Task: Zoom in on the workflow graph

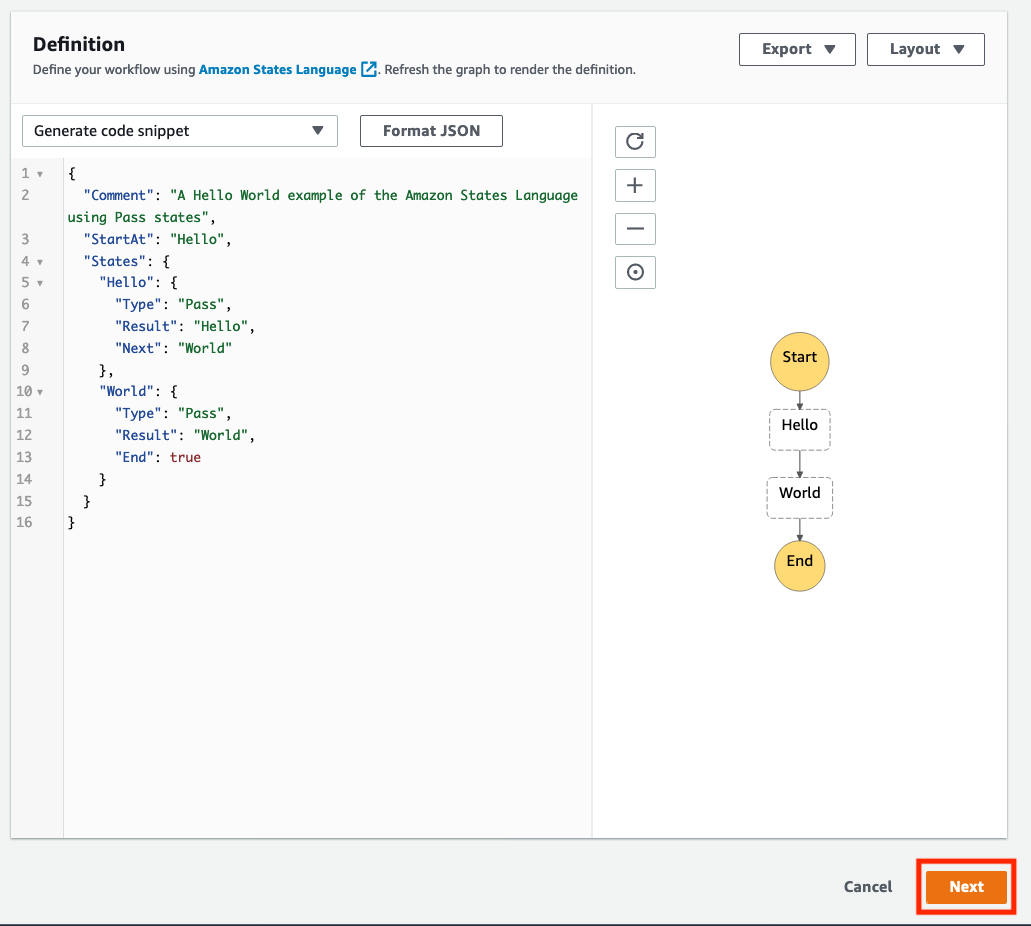Action: (635, 186)
